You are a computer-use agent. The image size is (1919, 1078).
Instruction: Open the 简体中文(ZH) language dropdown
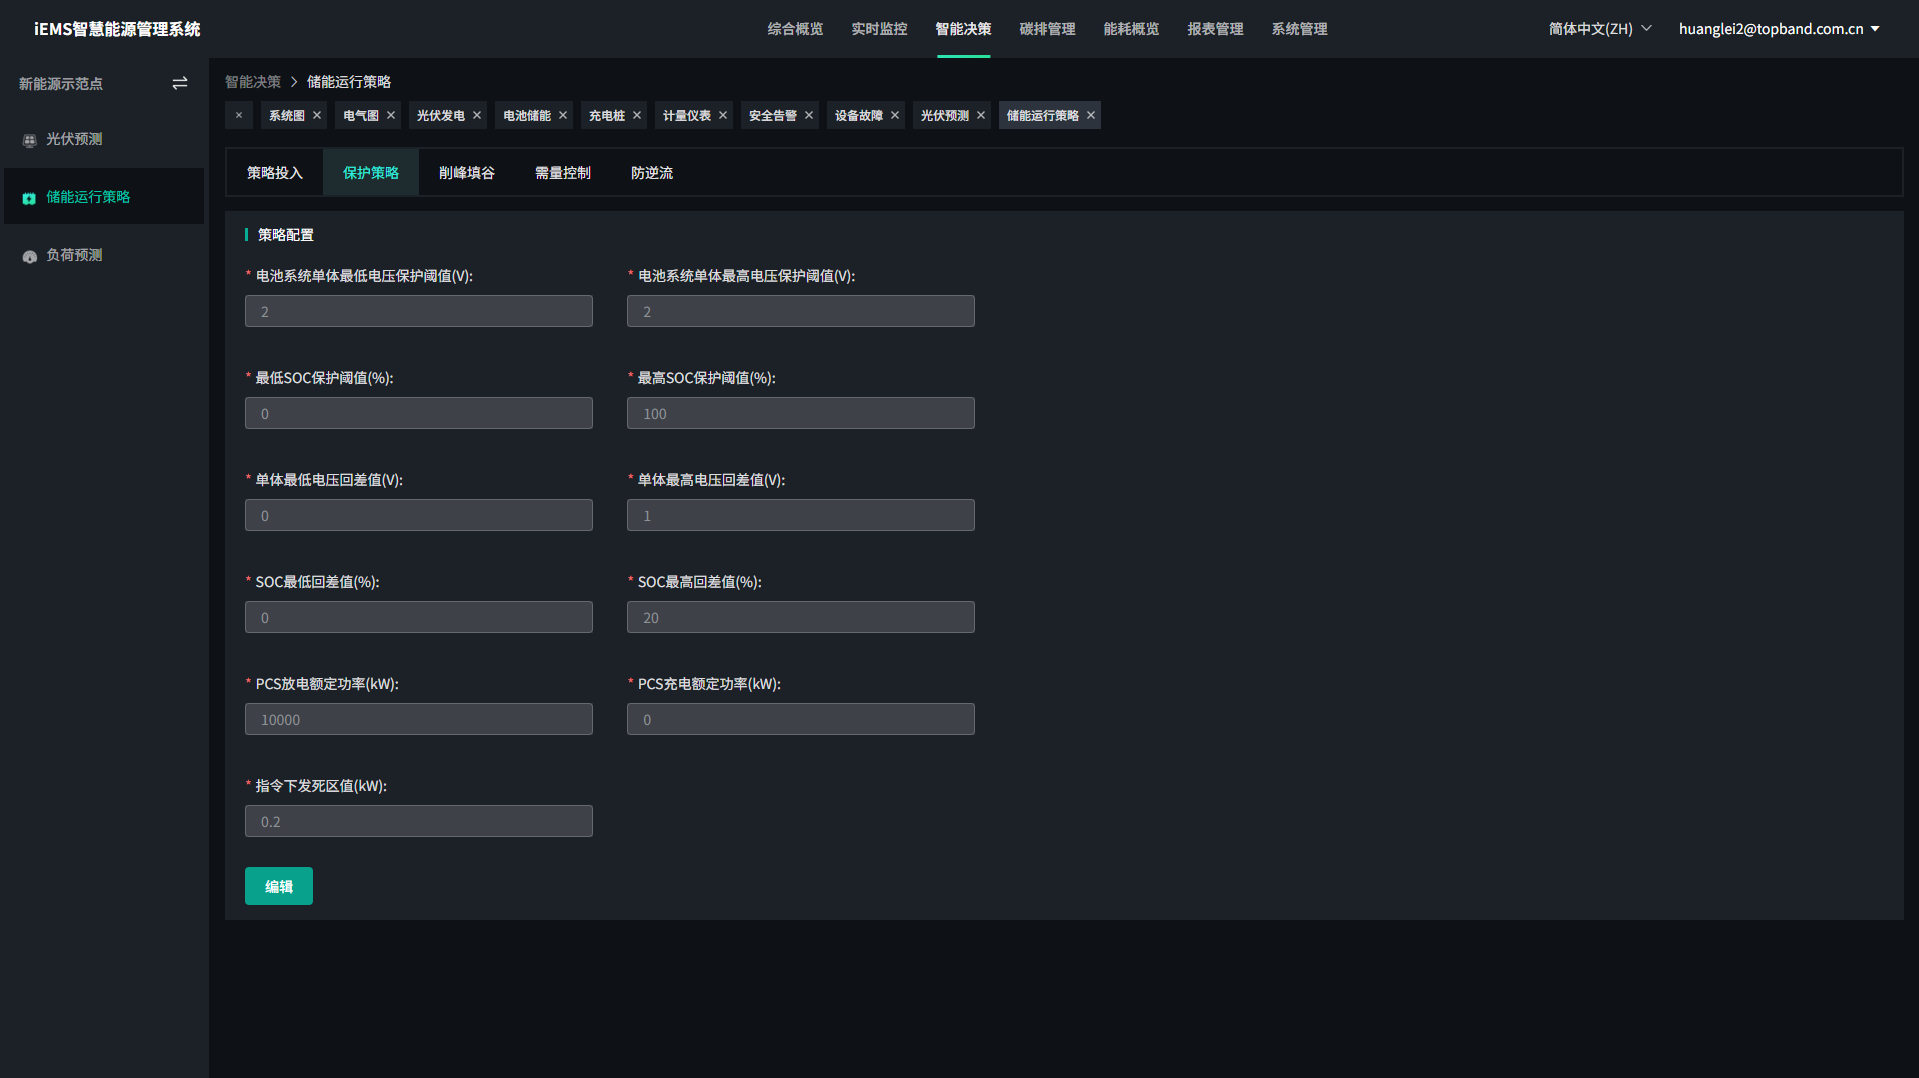[x=1599, y=29]
